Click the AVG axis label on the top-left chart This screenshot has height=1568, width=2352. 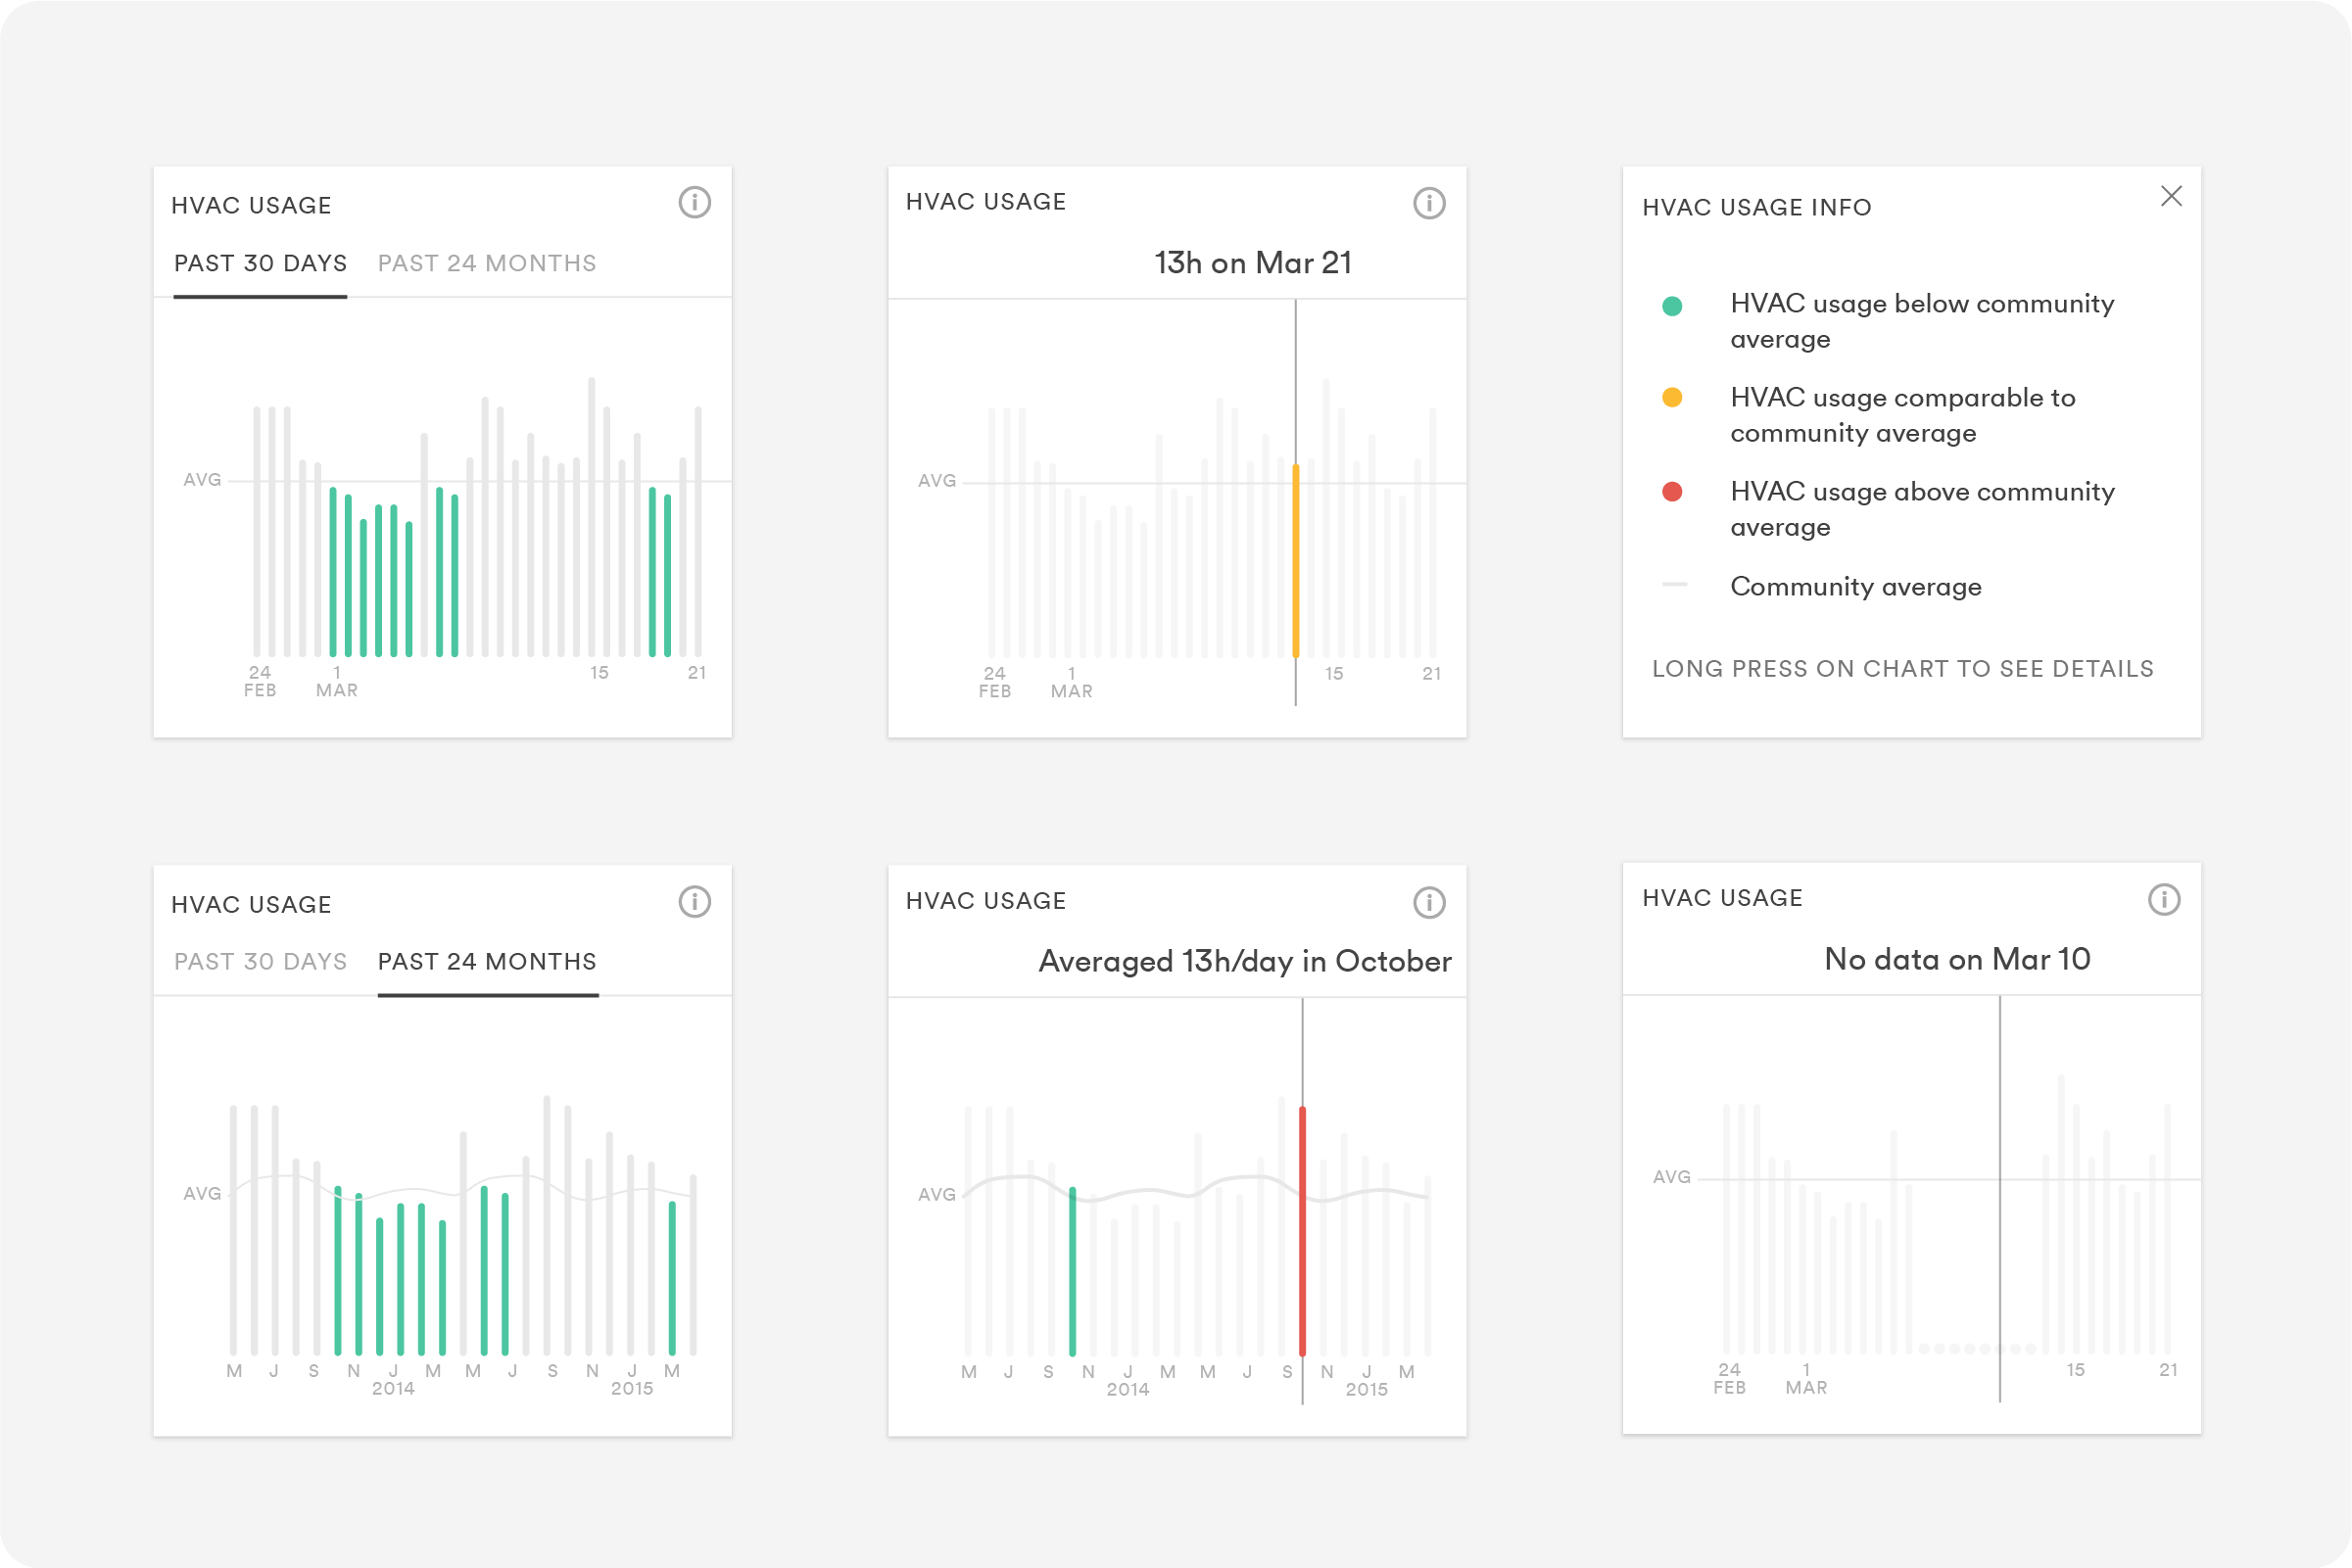click(x=204, y=480)
